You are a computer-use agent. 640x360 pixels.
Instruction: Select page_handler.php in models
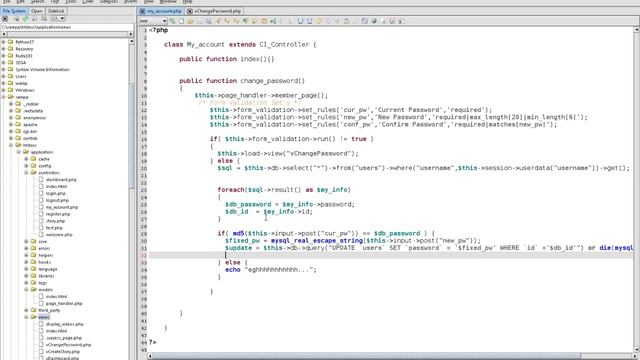point(64,304)
